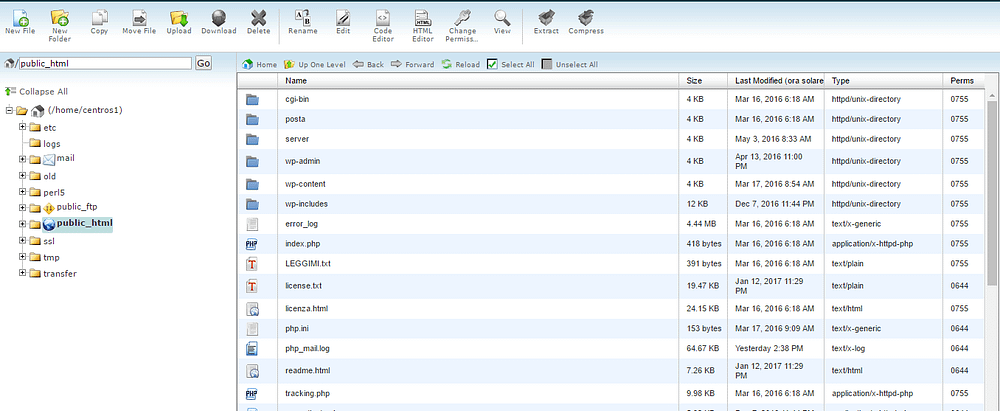This screenshot has width=1000, height=411.
Task: Expand the etc folder tree node
Action: click(22, 126)
